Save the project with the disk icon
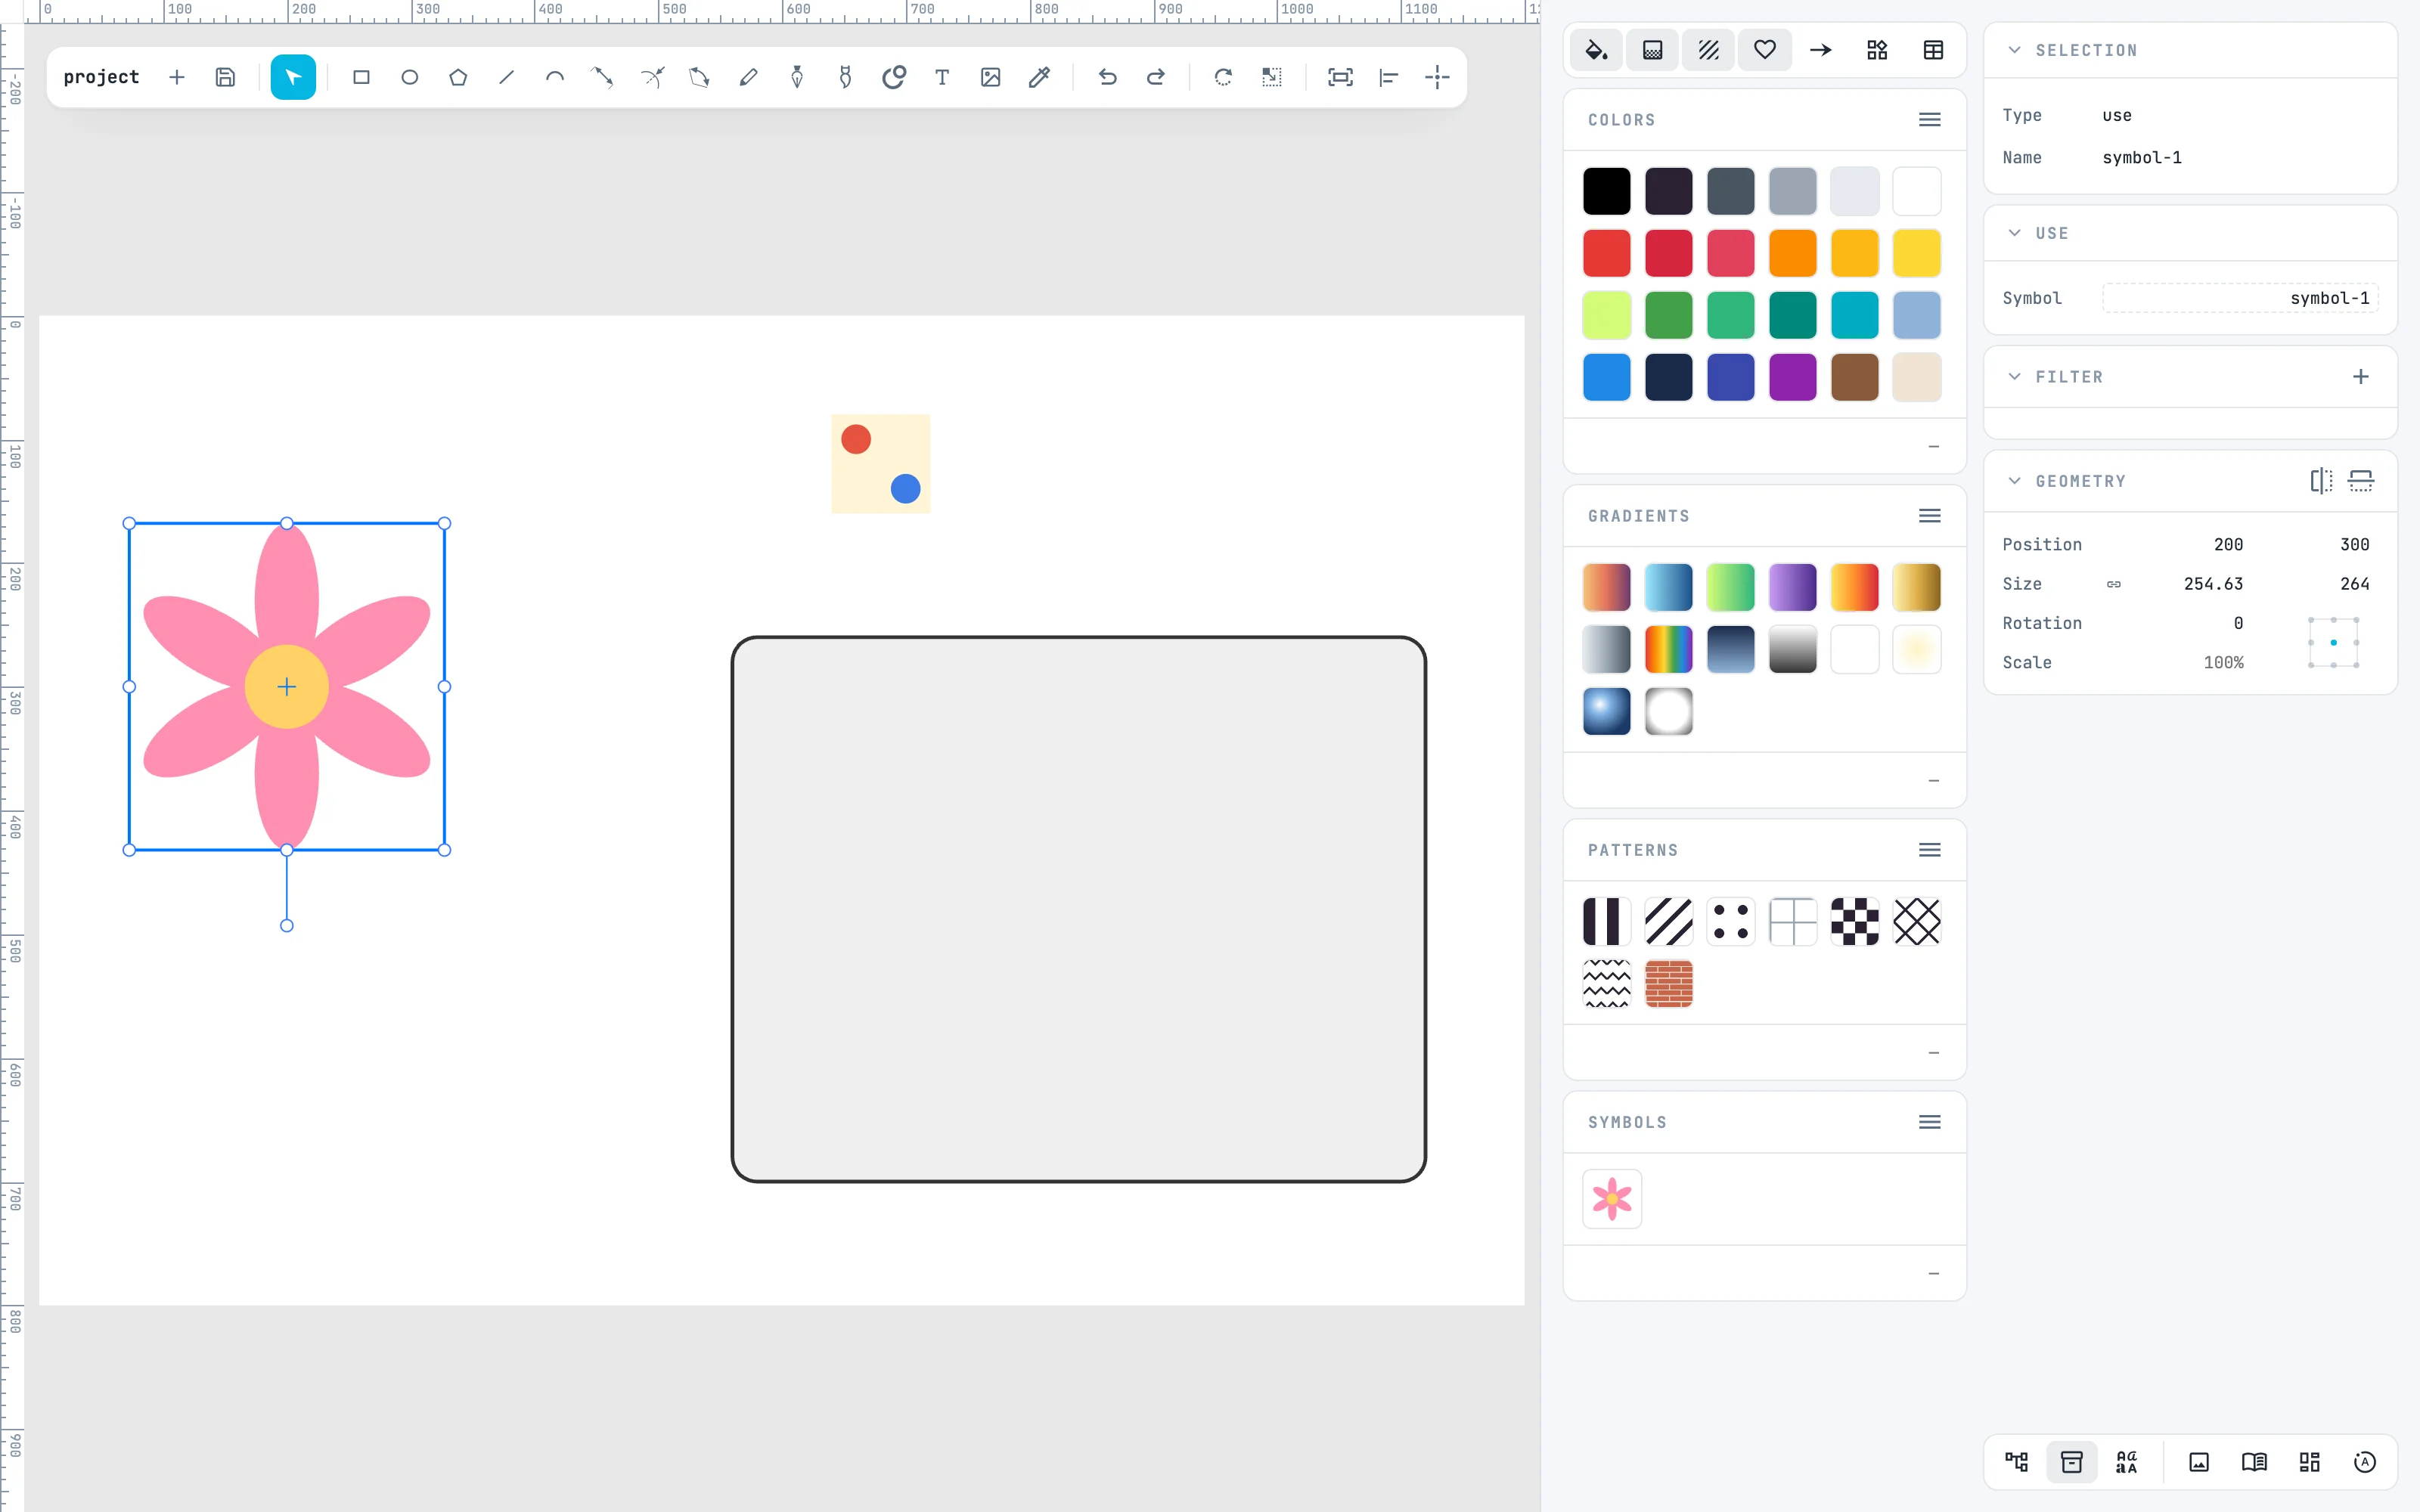Screen dimensions: 2420x1512 (225, 77)
